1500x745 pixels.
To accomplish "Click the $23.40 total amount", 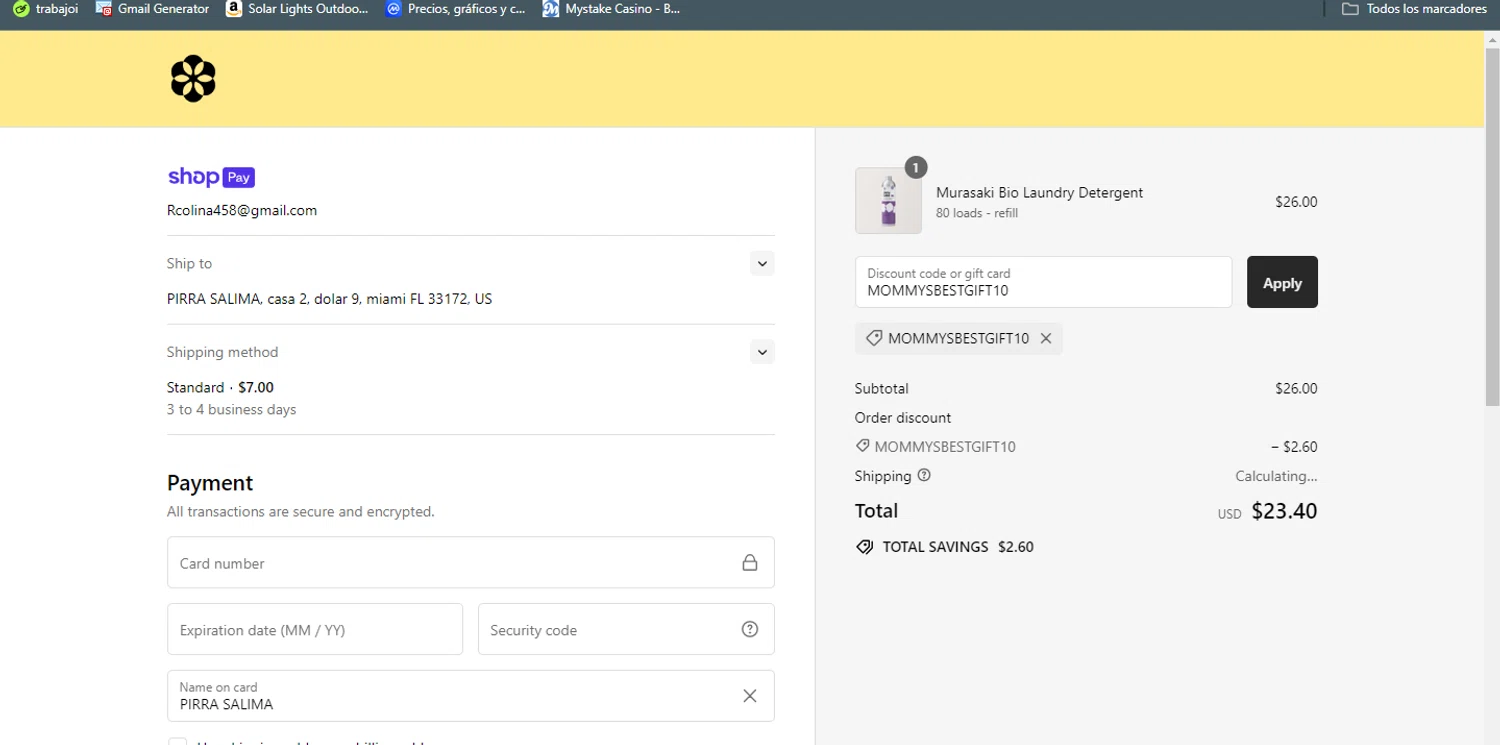I will coord(1284,511).
